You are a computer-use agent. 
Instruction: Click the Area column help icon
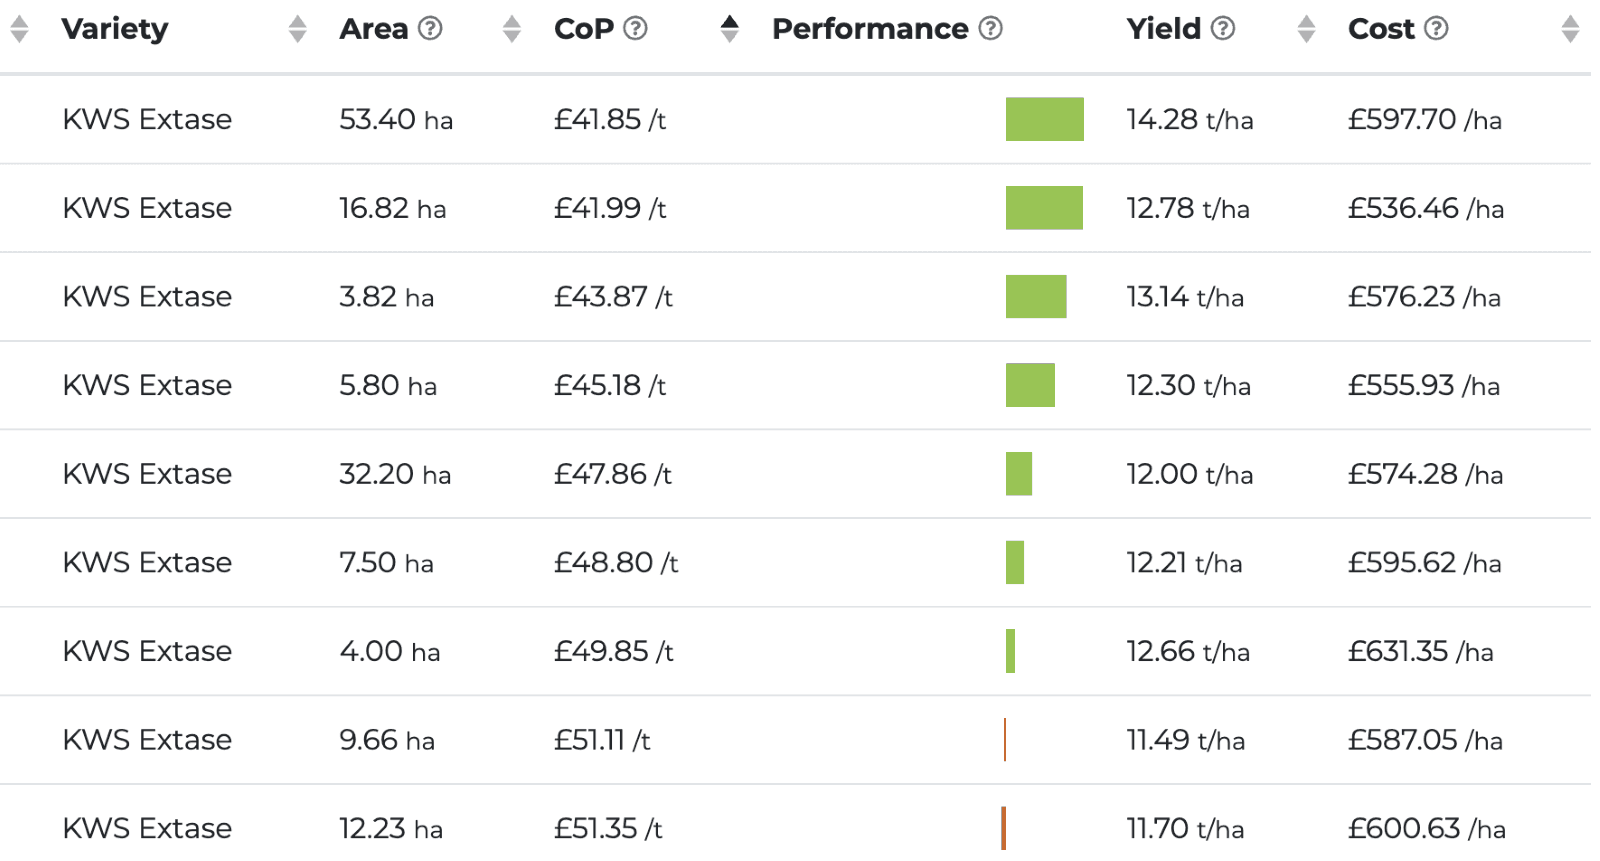(430, 28)
